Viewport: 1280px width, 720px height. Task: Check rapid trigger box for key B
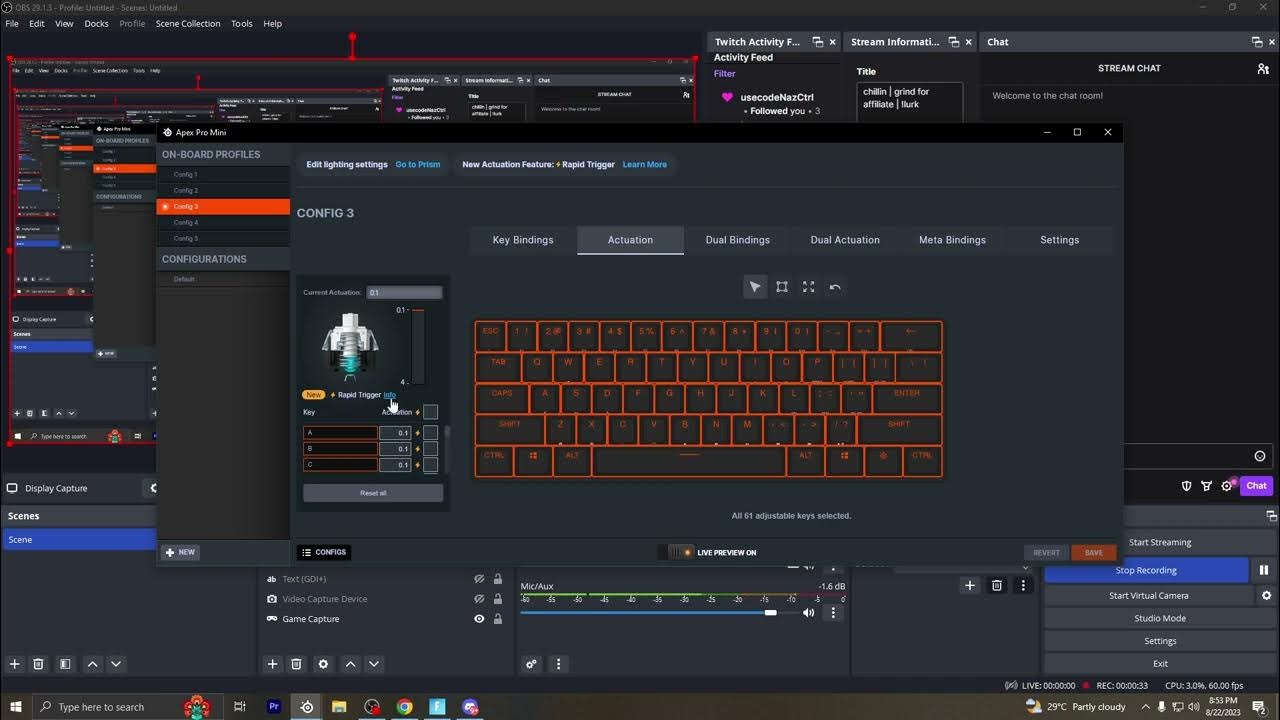click(x=430, y=449)
